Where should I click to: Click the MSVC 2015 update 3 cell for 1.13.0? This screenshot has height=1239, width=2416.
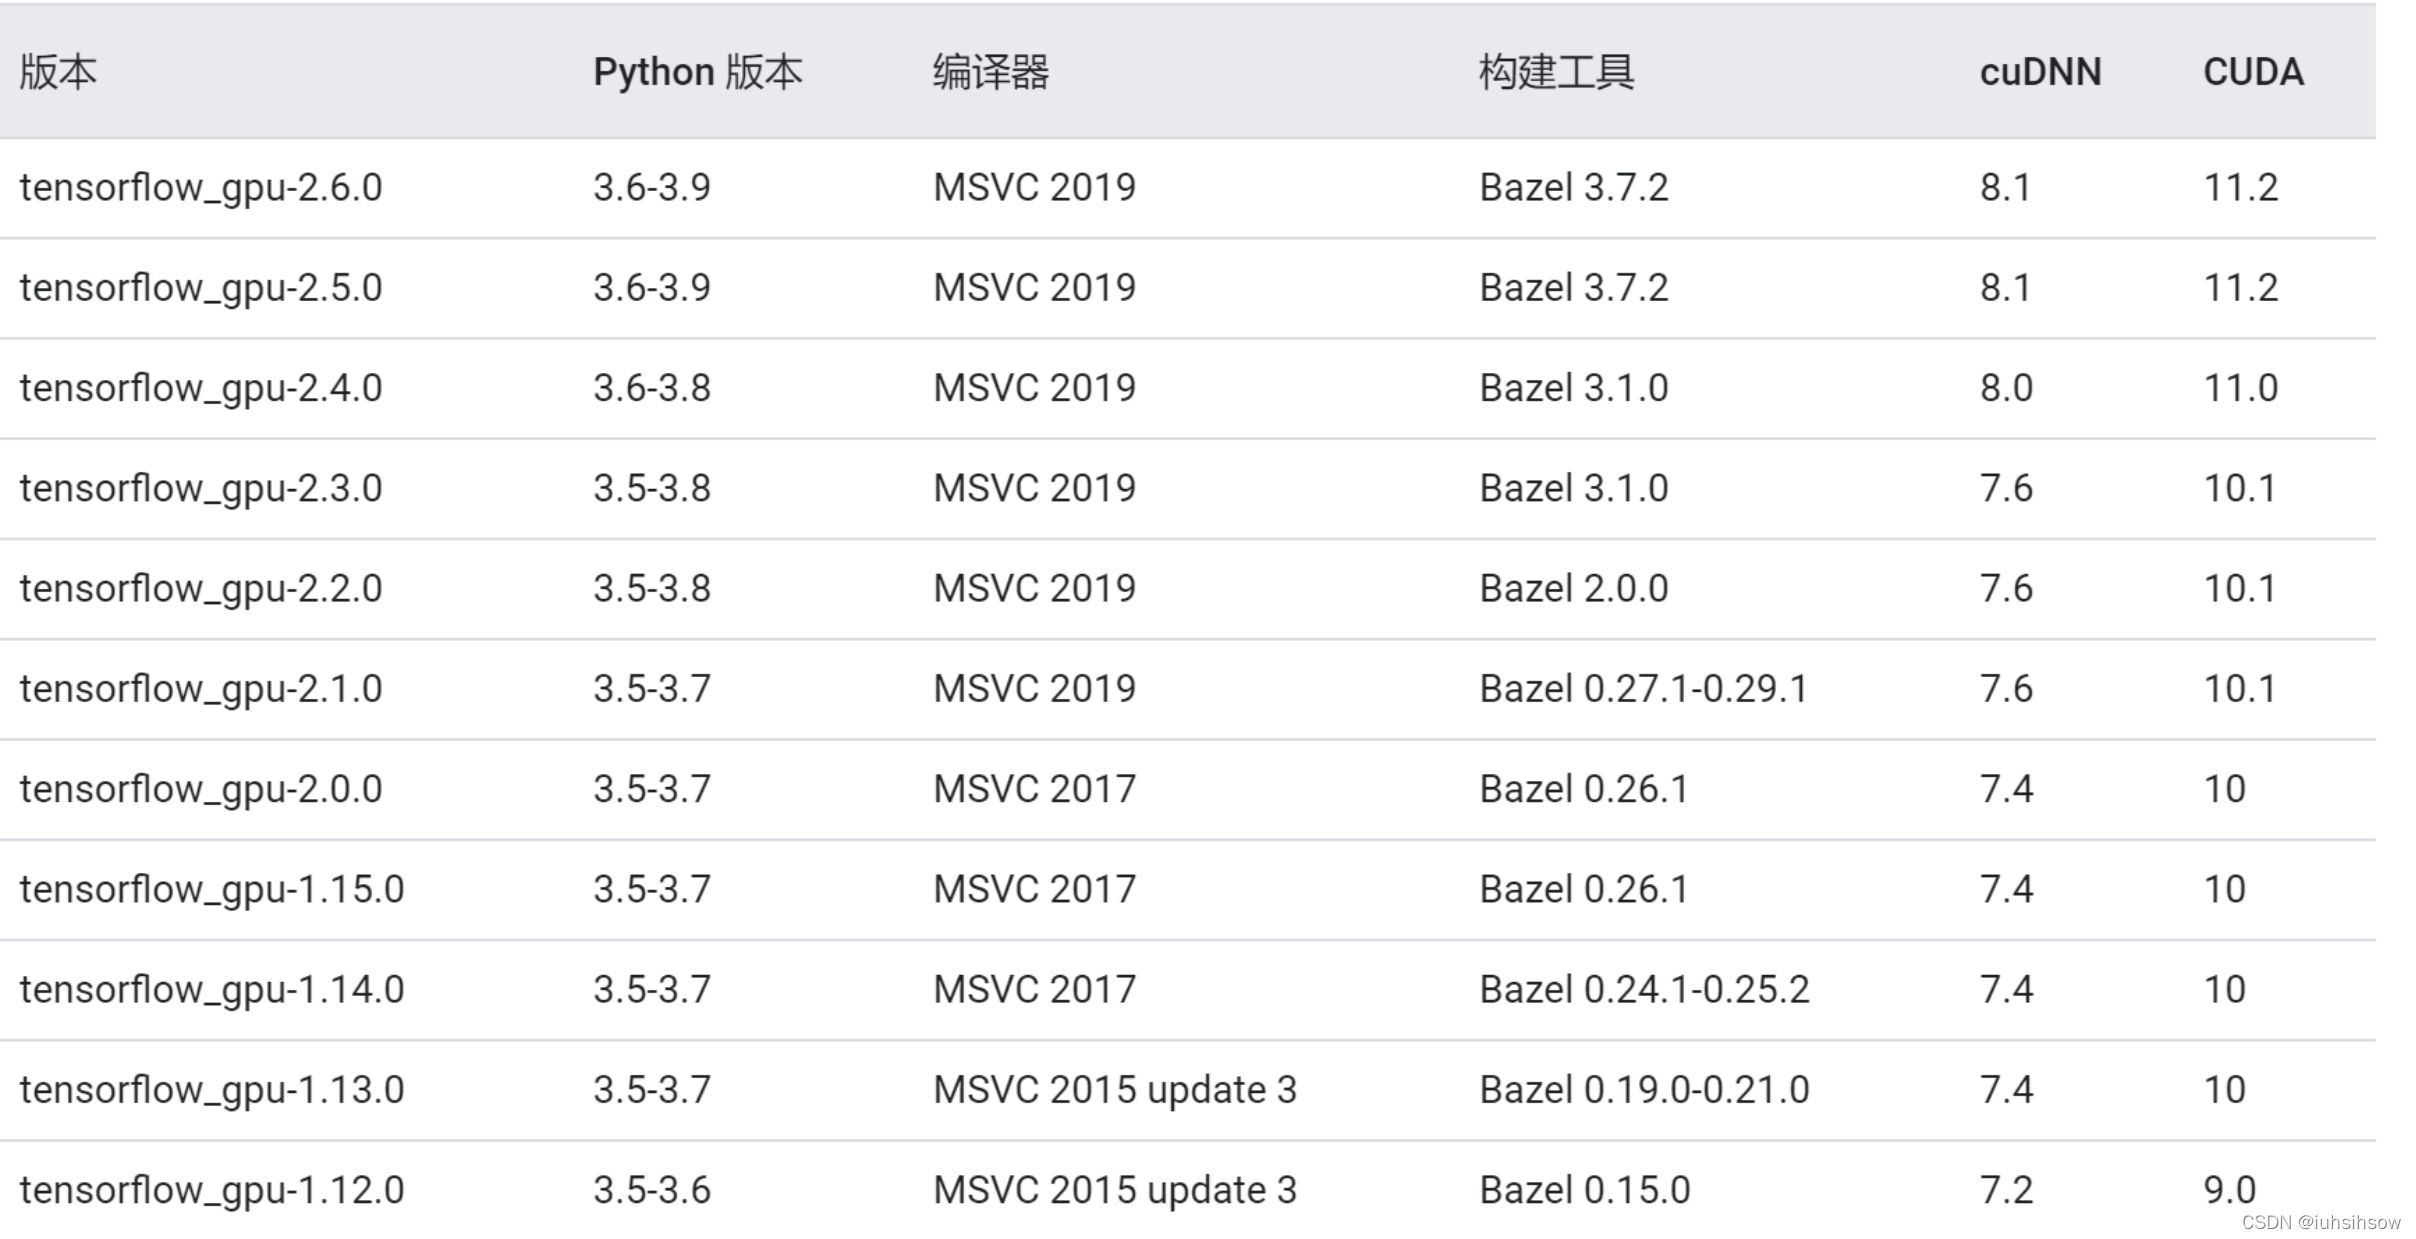click(1114, 1089)
